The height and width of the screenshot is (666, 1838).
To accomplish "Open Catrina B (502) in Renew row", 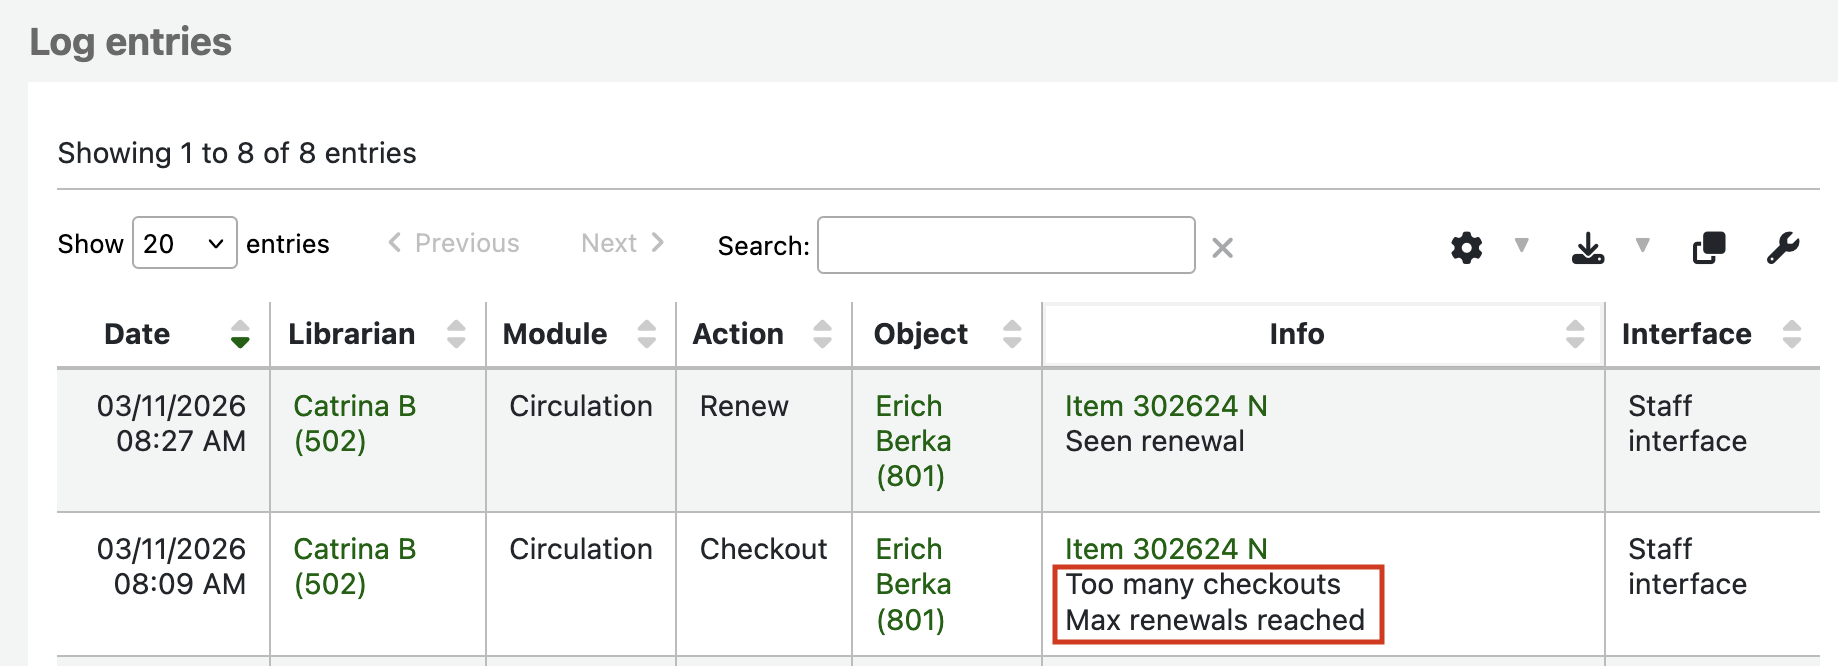I will coord(354,423).
